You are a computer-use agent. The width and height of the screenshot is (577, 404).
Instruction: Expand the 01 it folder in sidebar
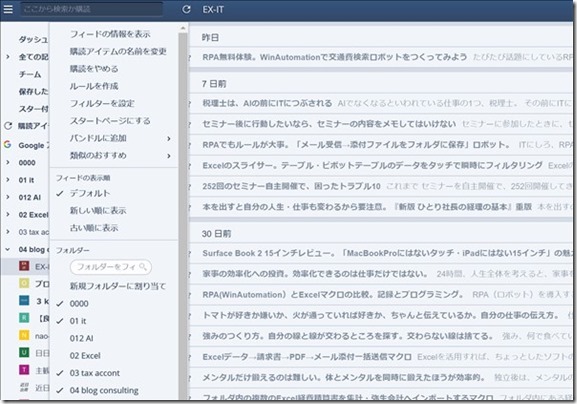[x=7, y=180]
